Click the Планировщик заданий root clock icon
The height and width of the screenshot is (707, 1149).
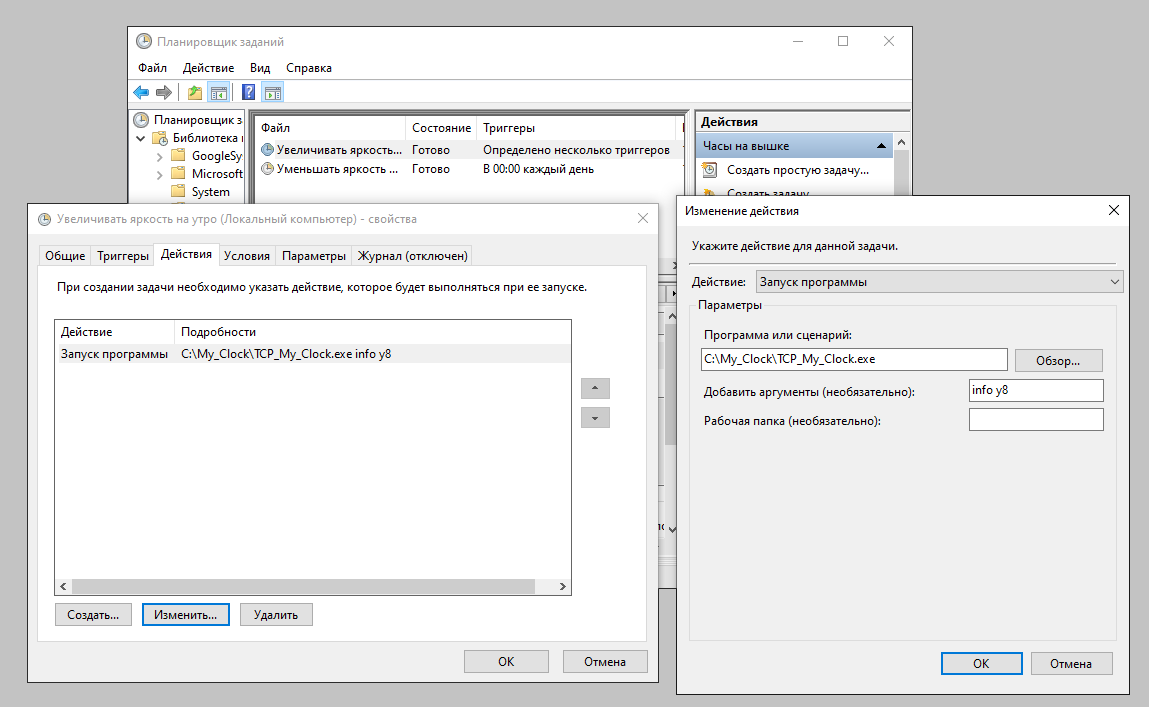point(141,119)
